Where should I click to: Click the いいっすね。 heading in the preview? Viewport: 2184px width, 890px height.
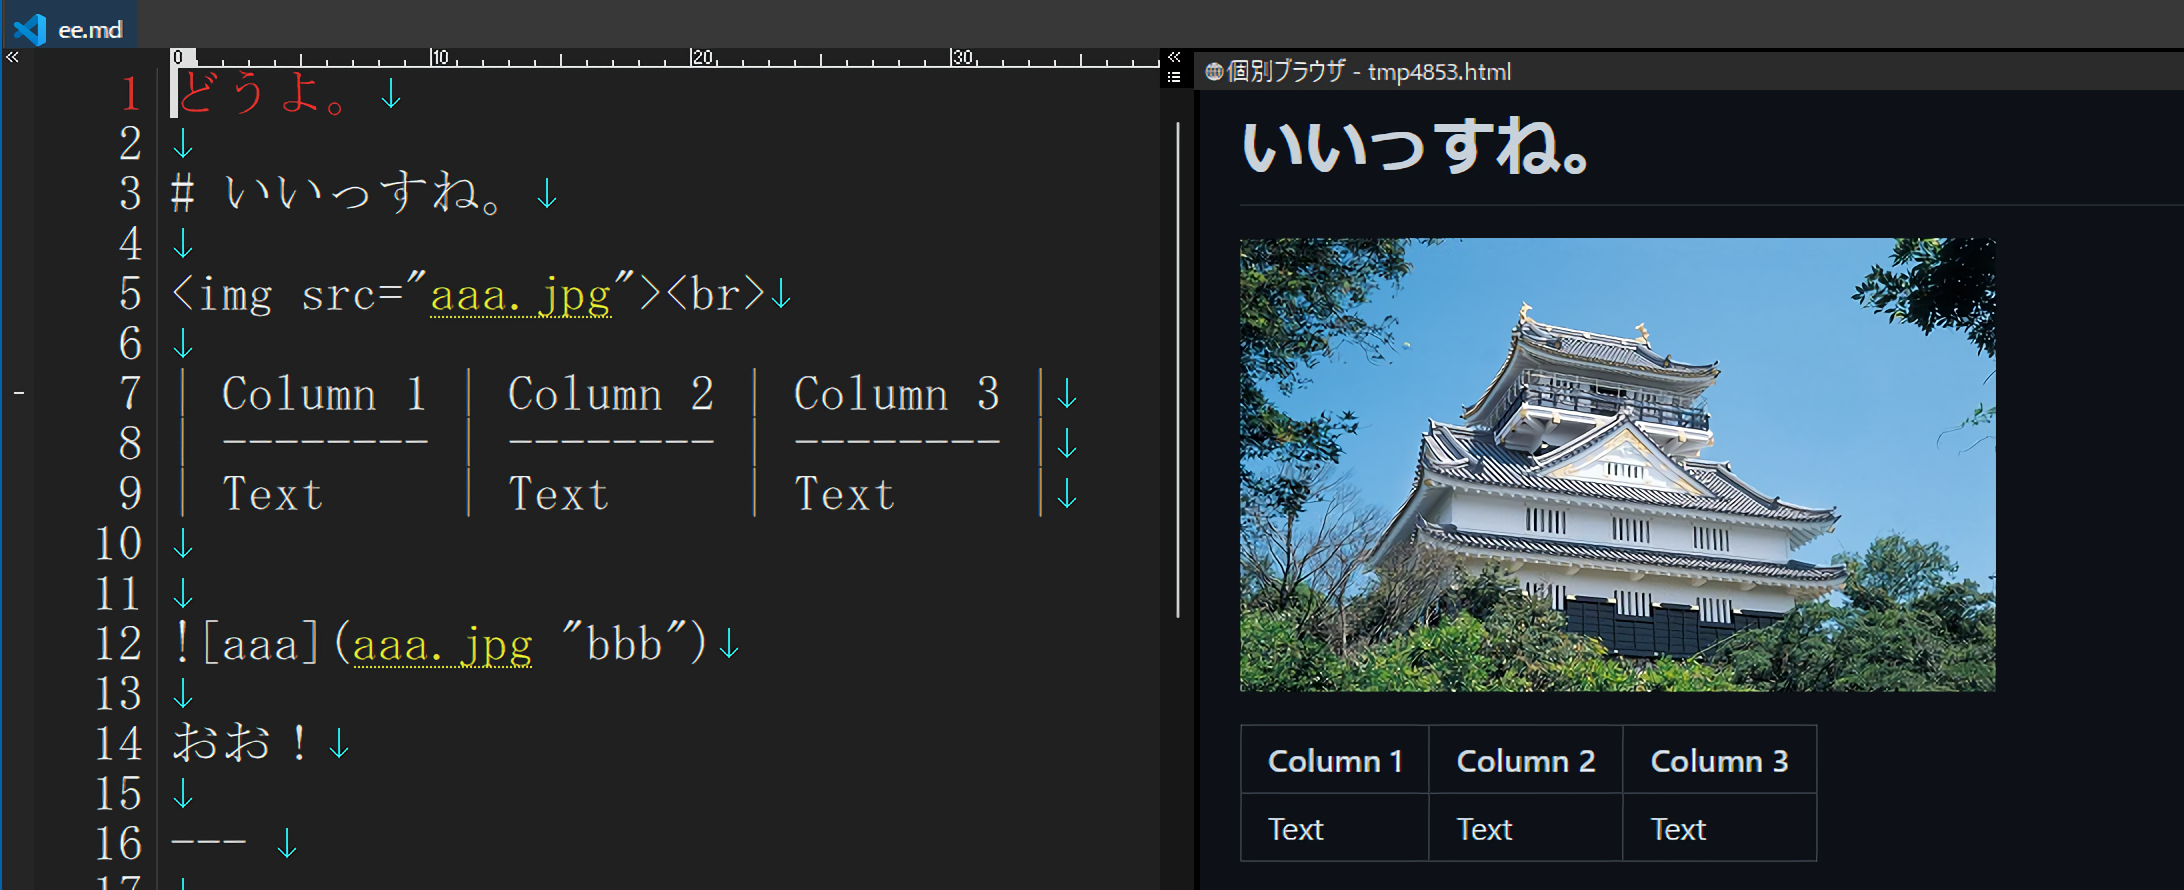1414,148
